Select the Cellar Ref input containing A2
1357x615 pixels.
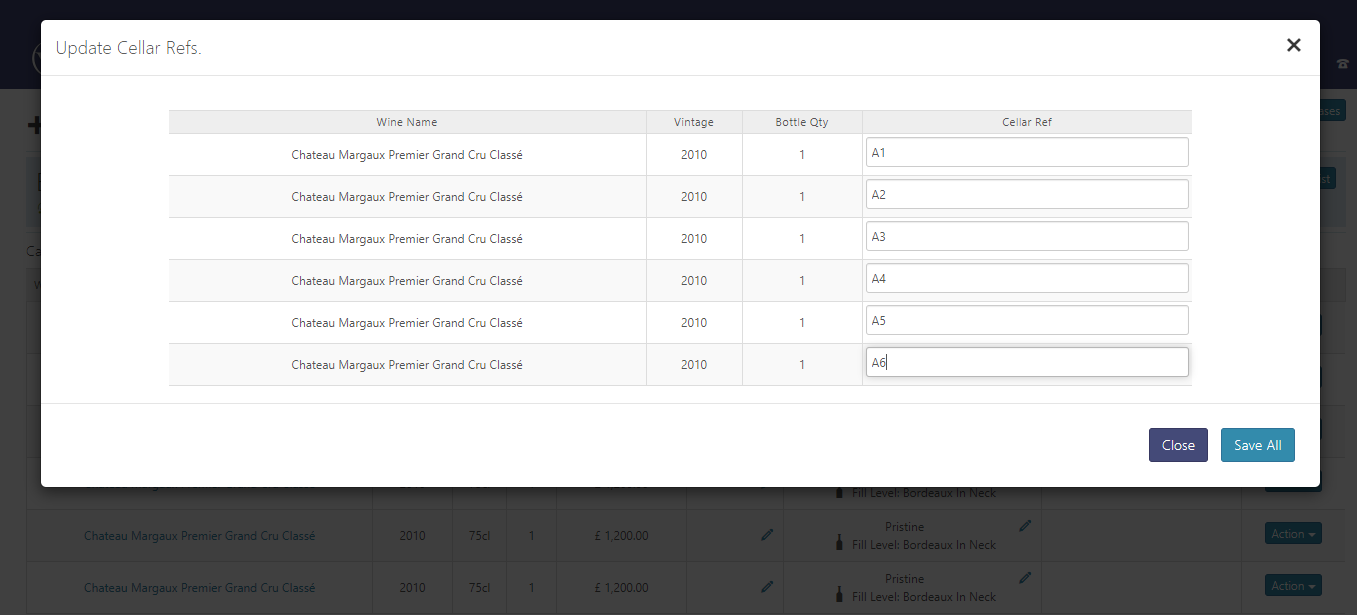pyautogui.click(x=1026, y=195)
